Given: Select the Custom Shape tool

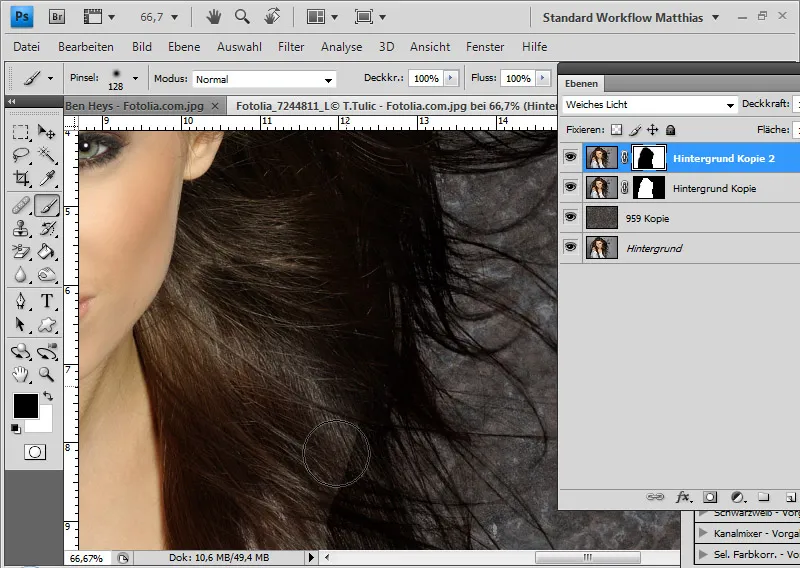Looking at the screenshot, I should (46, 325).
